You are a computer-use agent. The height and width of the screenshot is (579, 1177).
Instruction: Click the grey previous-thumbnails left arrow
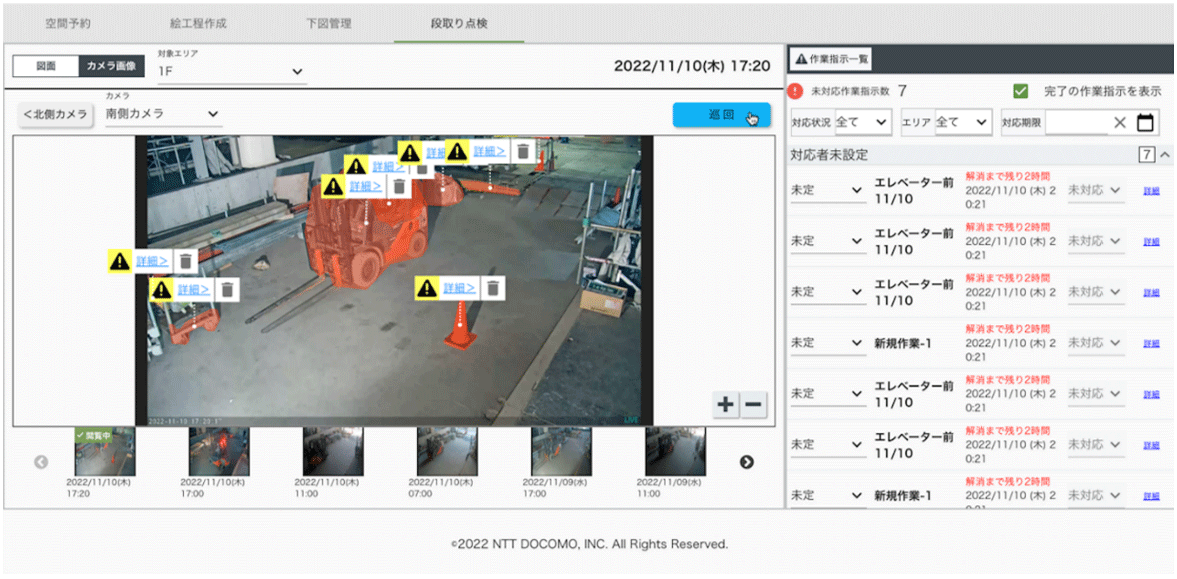pyautogui.click(x=41, y=462)
